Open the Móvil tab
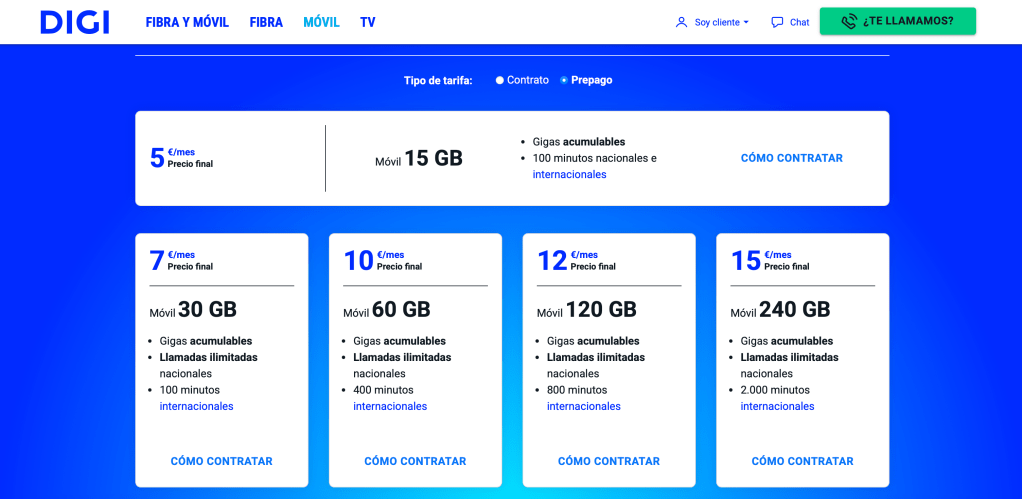This screenshot has height=499, width=1022. coord(321,22)
